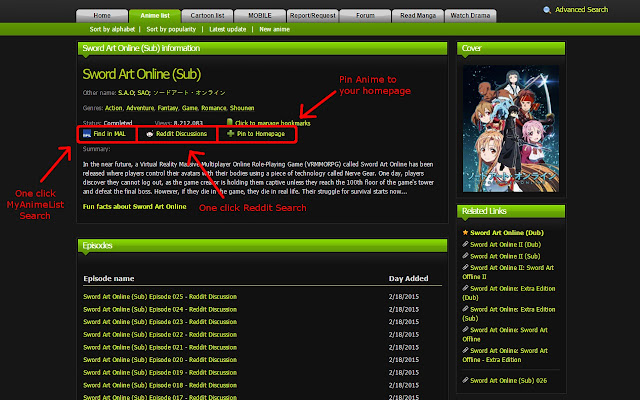The height and width of the screenshot is (400, 640).
Task: Click the S.A.O; SAO other name text
Action: click(134, 93)
